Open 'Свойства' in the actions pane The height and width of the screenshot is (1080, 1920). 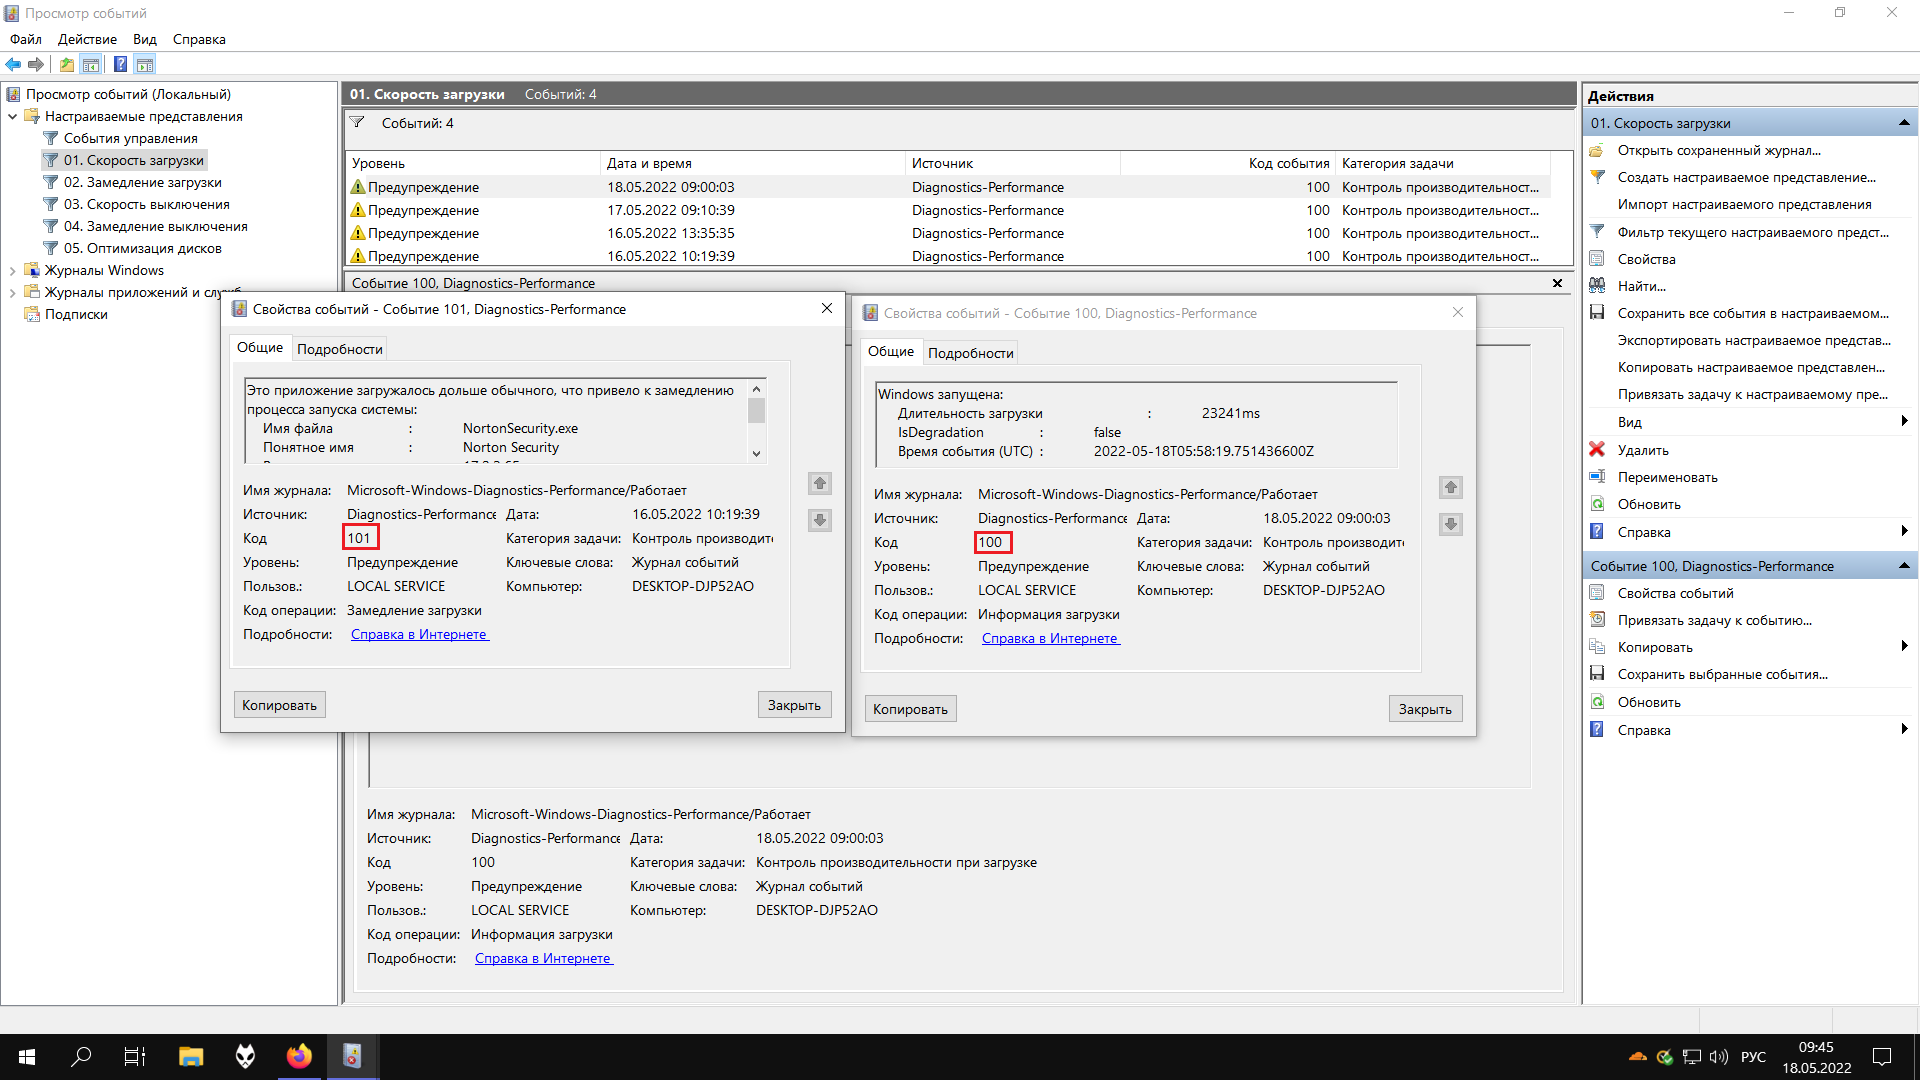[1646, 259]
